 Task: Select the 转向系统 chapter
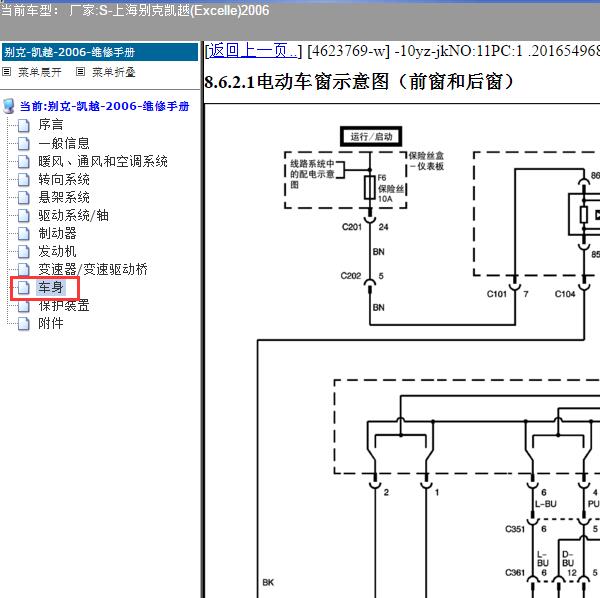click(64, 179)
